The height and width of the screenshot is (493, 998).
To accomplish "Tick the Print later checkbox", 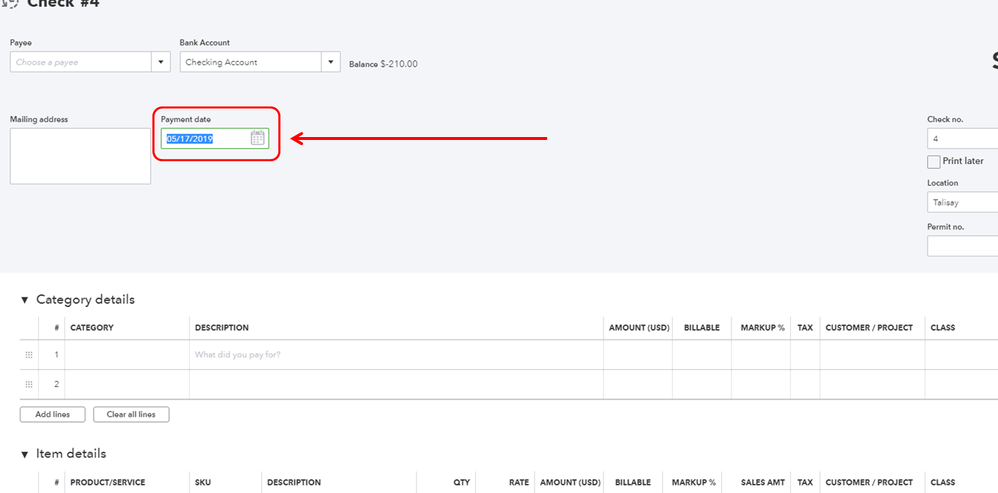I will pos(934,162).
